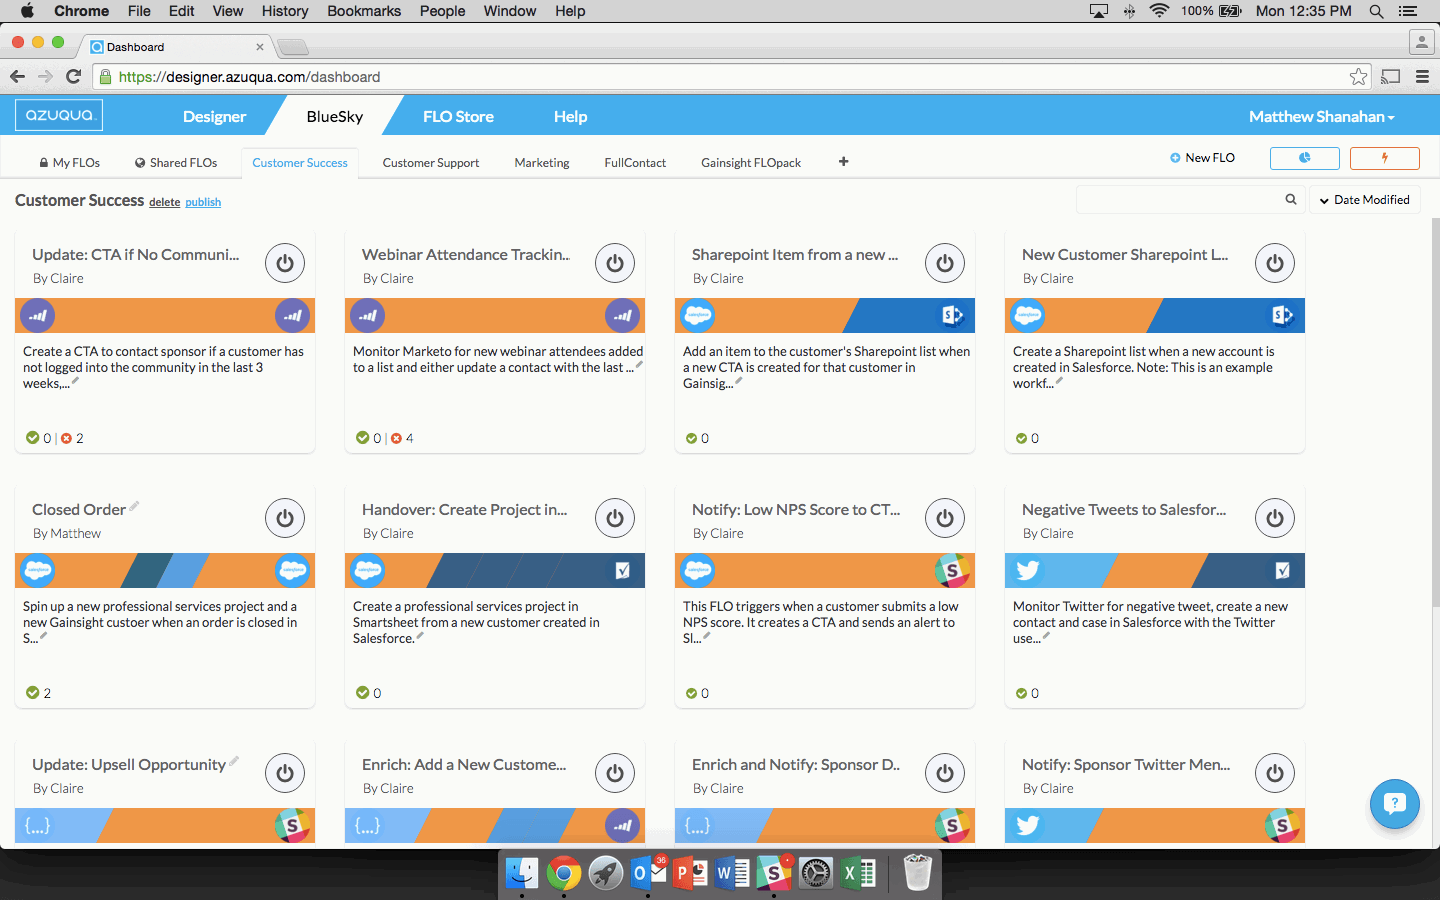Click the add new tab plus icon
This screenshot has width=1440, height=900.
point(843,161)
